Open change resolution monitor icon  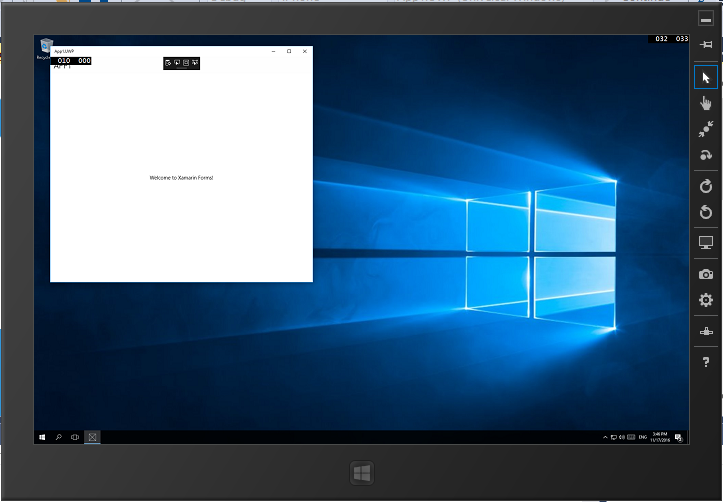[x=705, y=242]
